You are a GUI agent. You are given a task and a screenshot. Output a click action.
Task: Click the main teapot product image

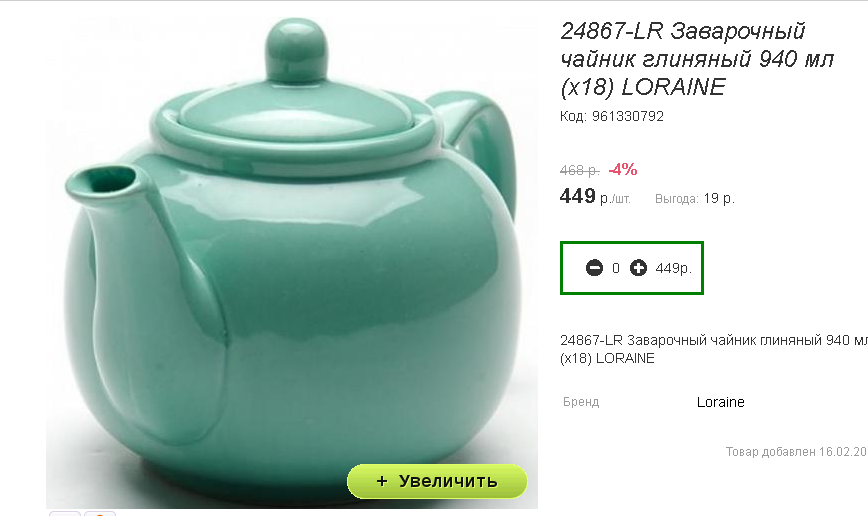point(292,260)
